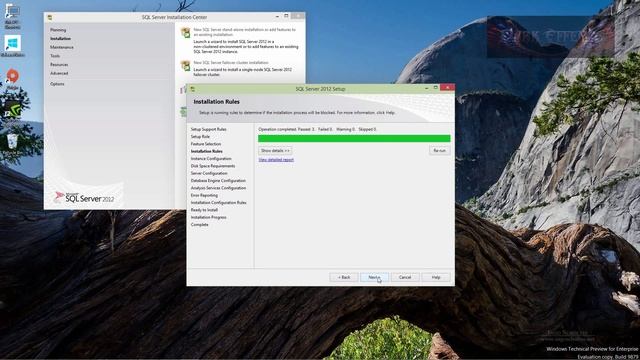Click the SQL Server Installation Center title bar
The height and width of the screenshot is (360, 640).
(x=174, y=17)
